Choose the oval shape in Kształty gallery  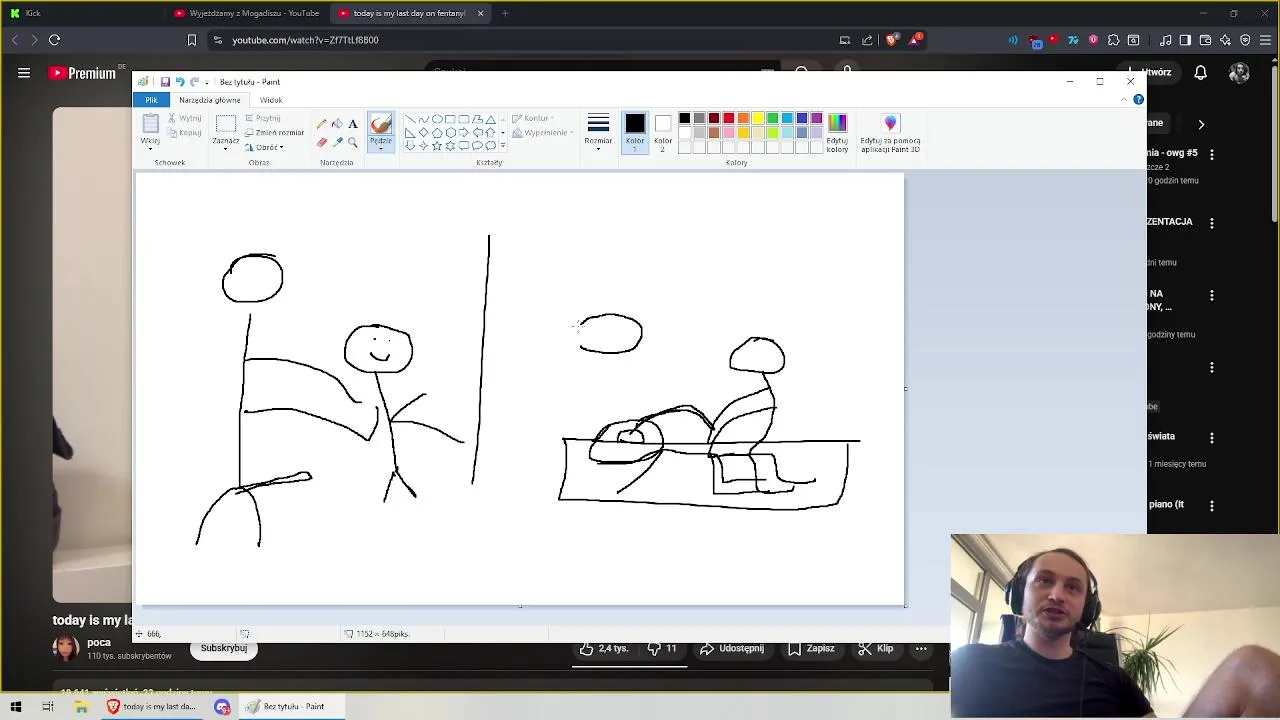[437, 119]
